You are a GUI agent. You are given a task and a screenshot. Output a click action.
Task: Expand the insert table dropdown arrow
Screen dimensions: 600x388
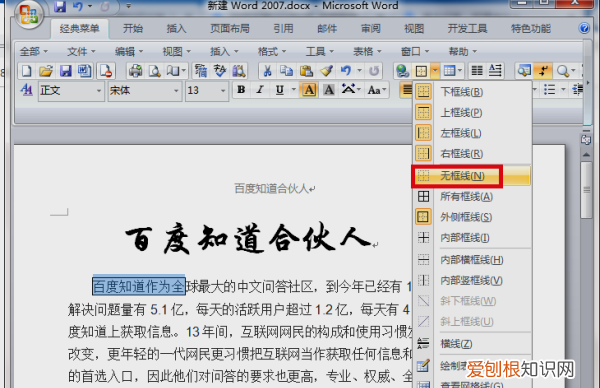[x=460, y=71]
